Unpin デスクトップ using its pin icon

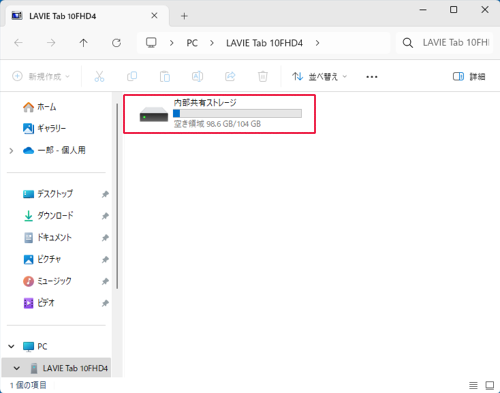point(105,194)
